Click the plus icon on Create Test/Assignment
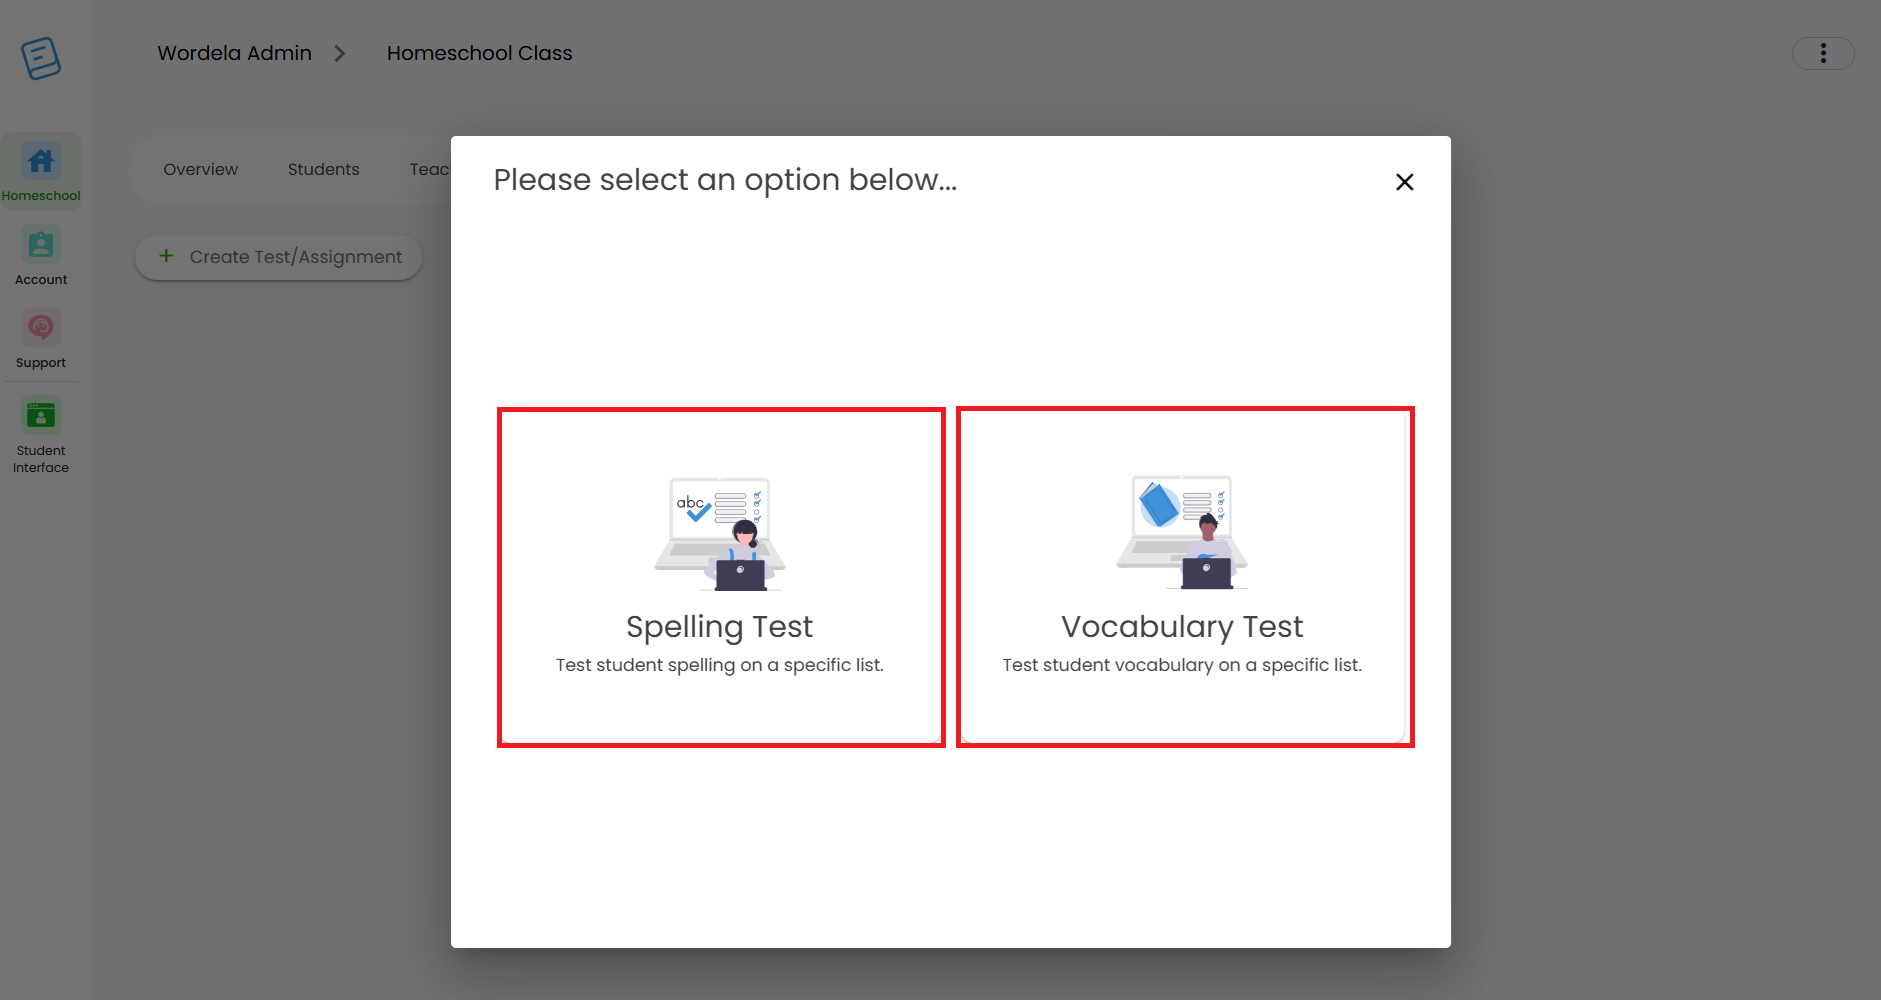This screenshot has height=1000, width=1881. point(166,256)
